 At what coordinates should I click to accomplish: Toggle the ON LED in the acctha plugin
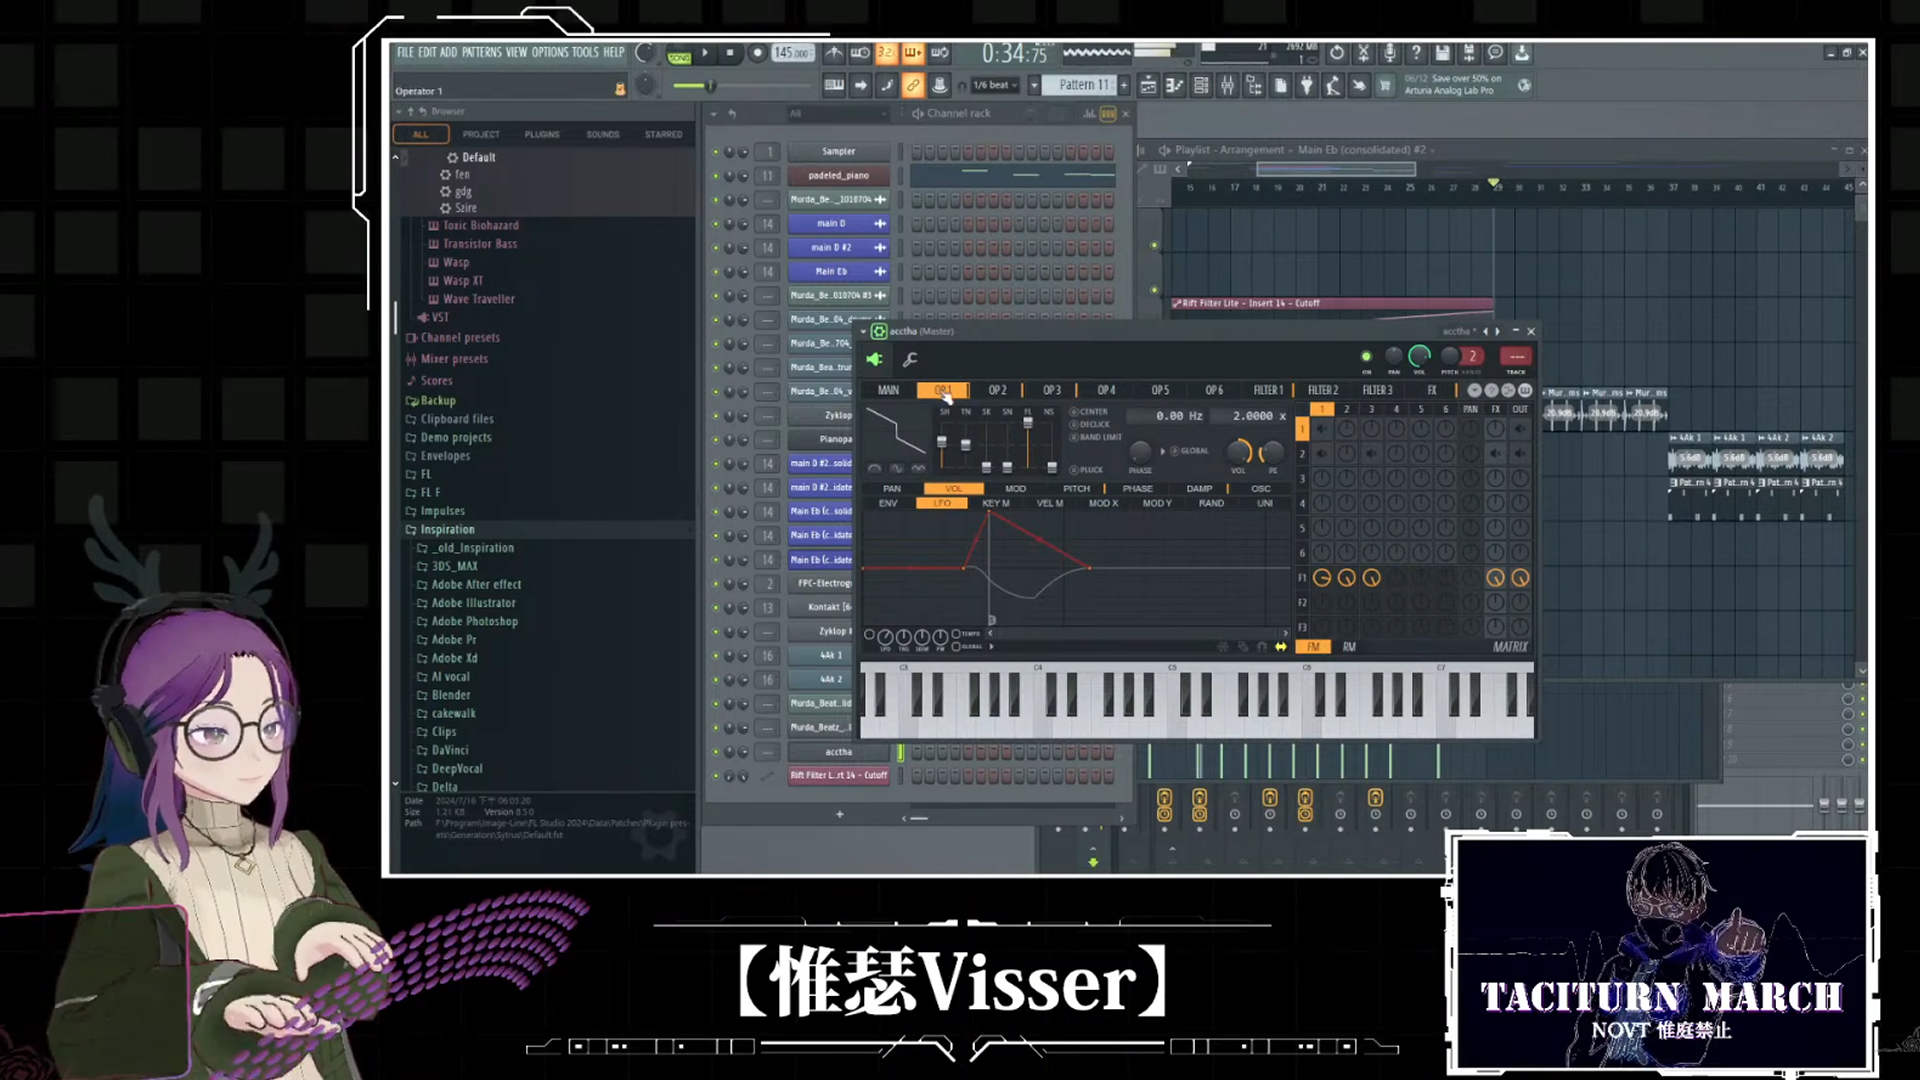pyautogui.click(x=1366, y=357)
